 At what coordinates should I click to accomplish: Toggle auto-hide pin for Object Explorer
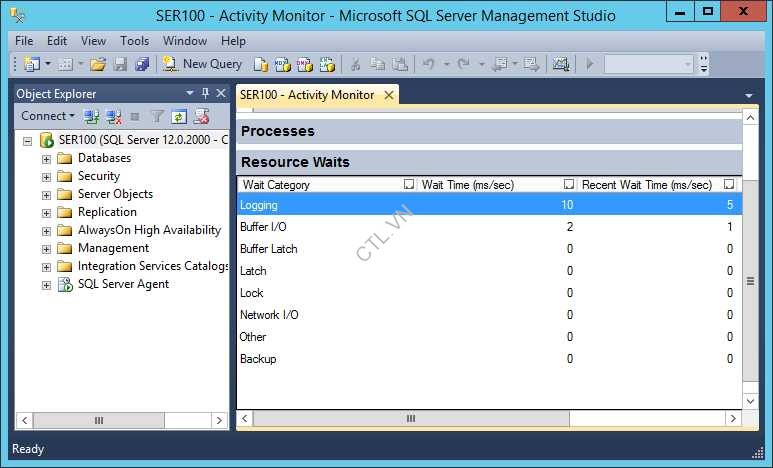206,93
